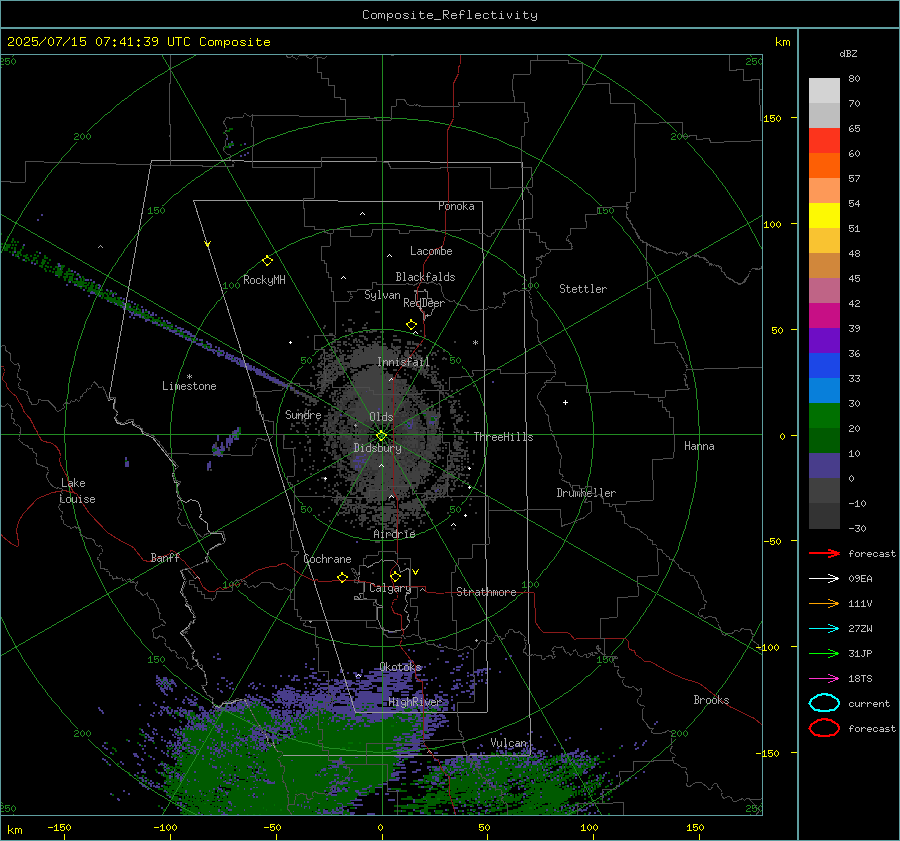Viewport: 900px width, 841px height.
Task: Click the Sylvan label
Action: click(382, 295)
